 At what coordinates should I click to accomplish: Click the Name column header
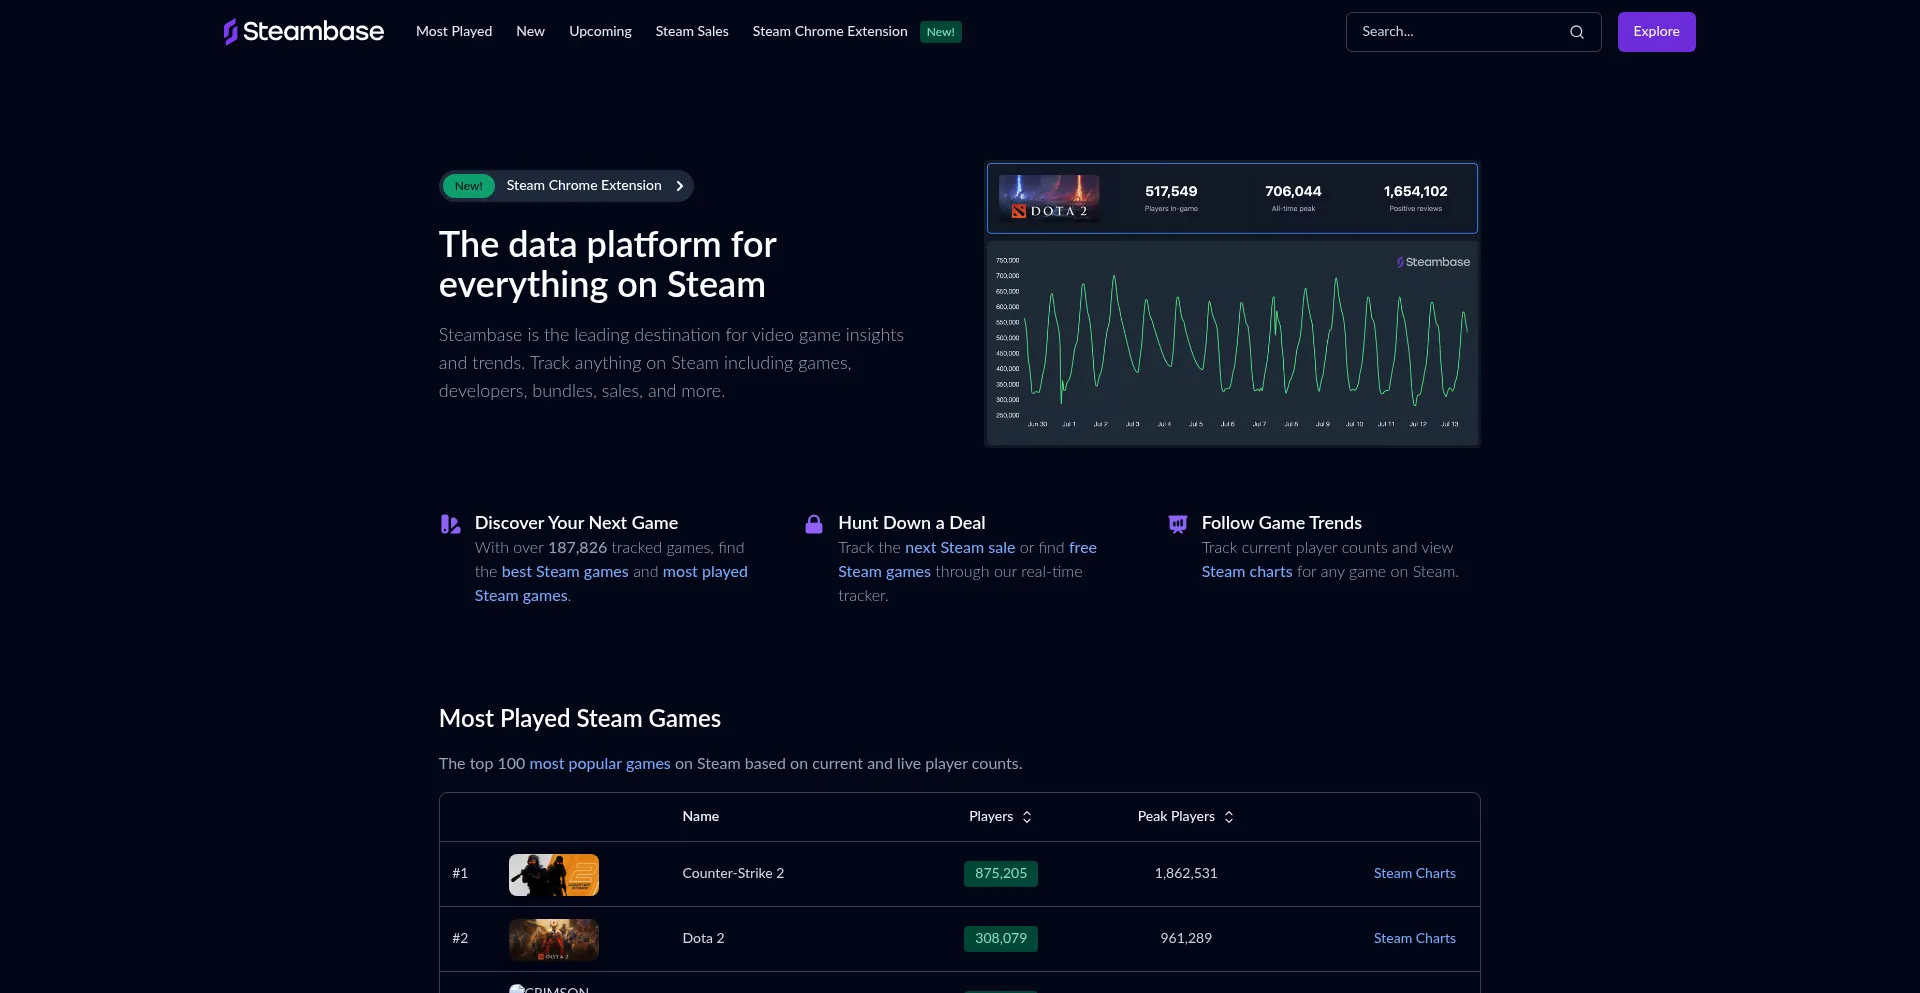700,817
